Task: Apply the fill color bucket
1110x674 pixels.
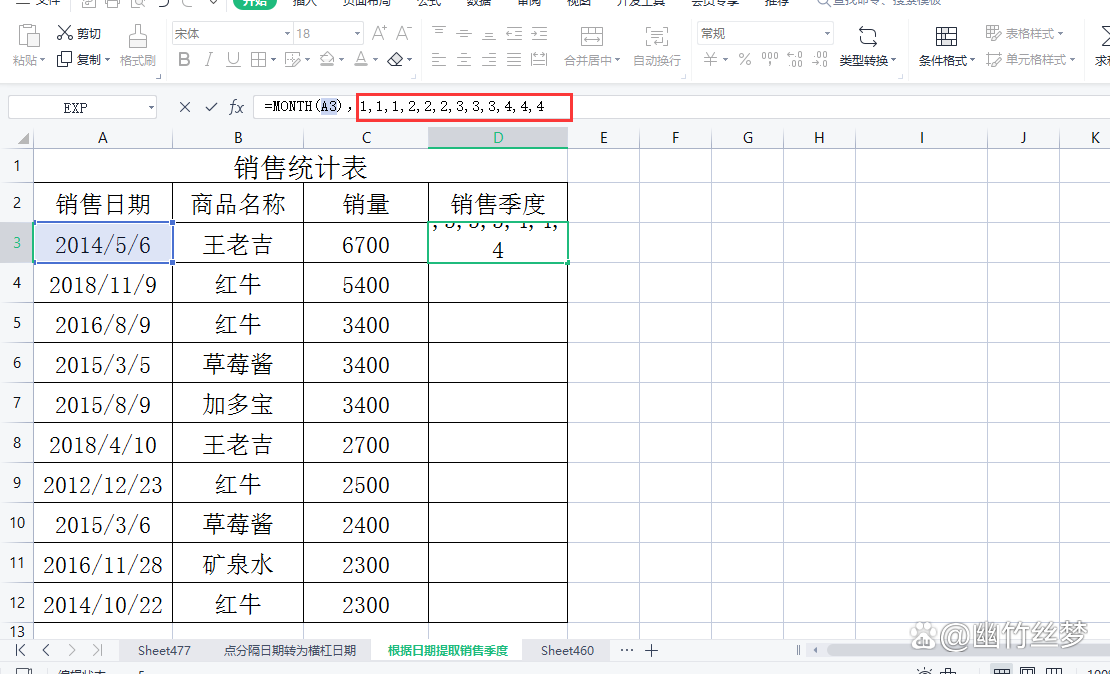Action: pos(327,59)
